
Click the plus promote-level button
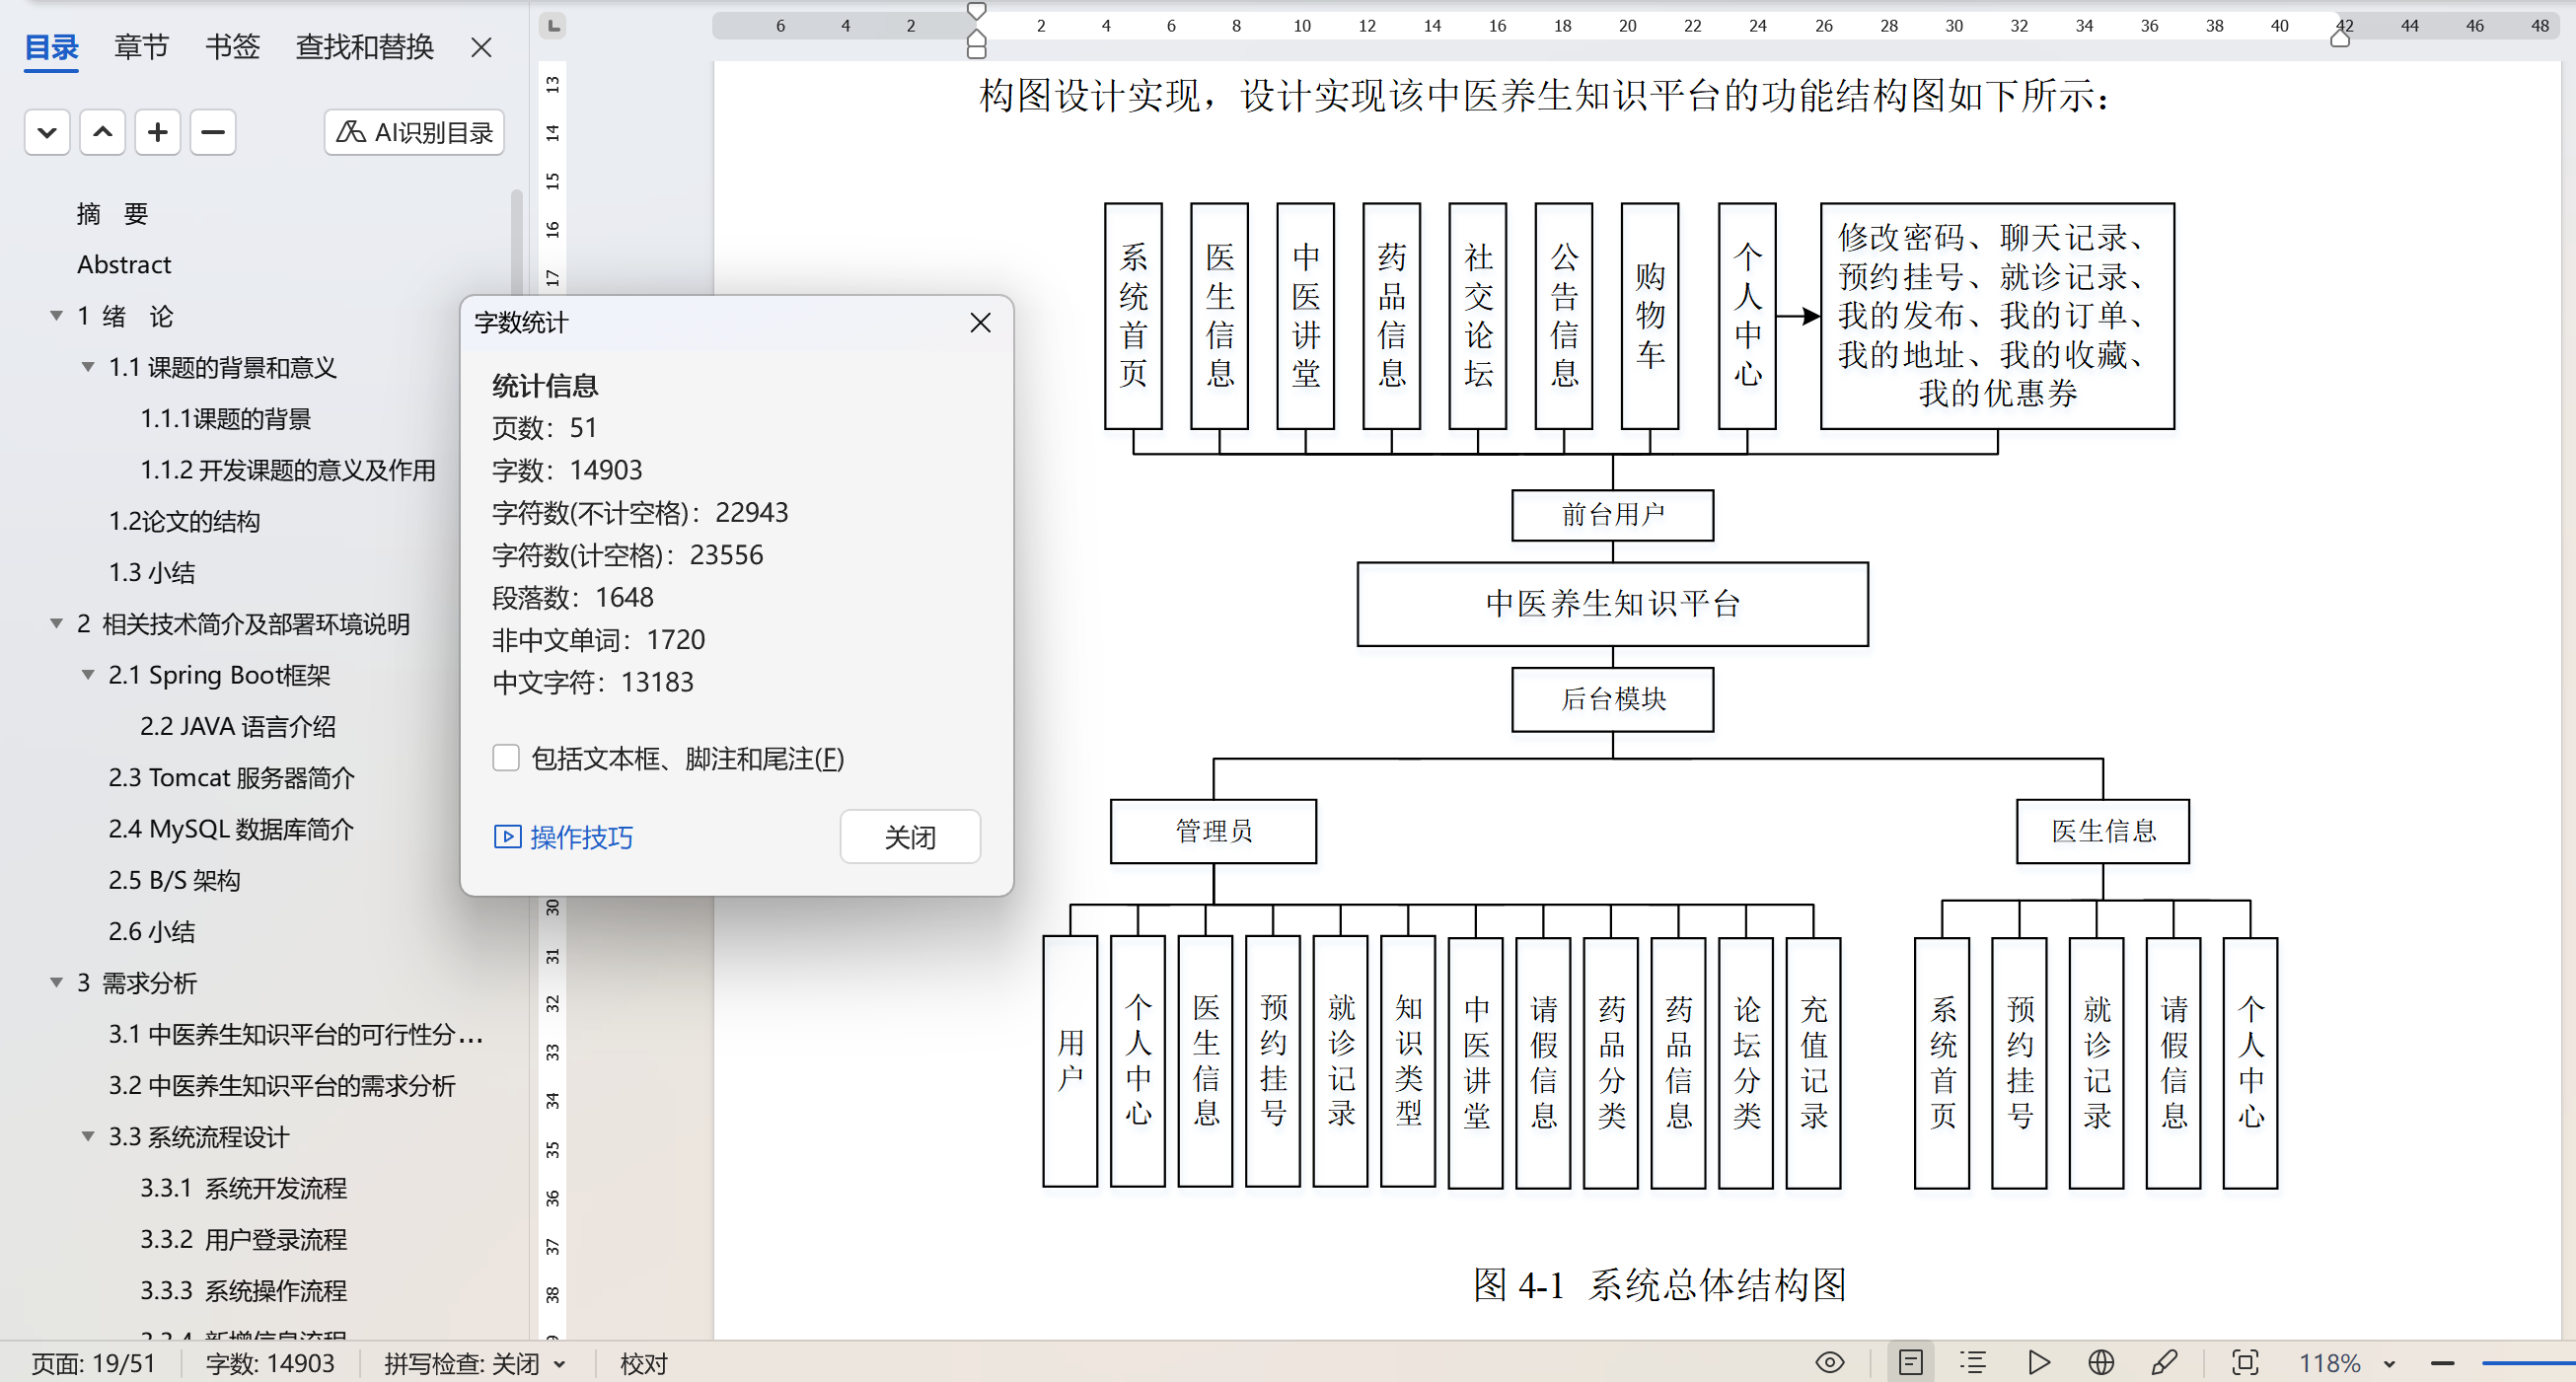point(158,132)
